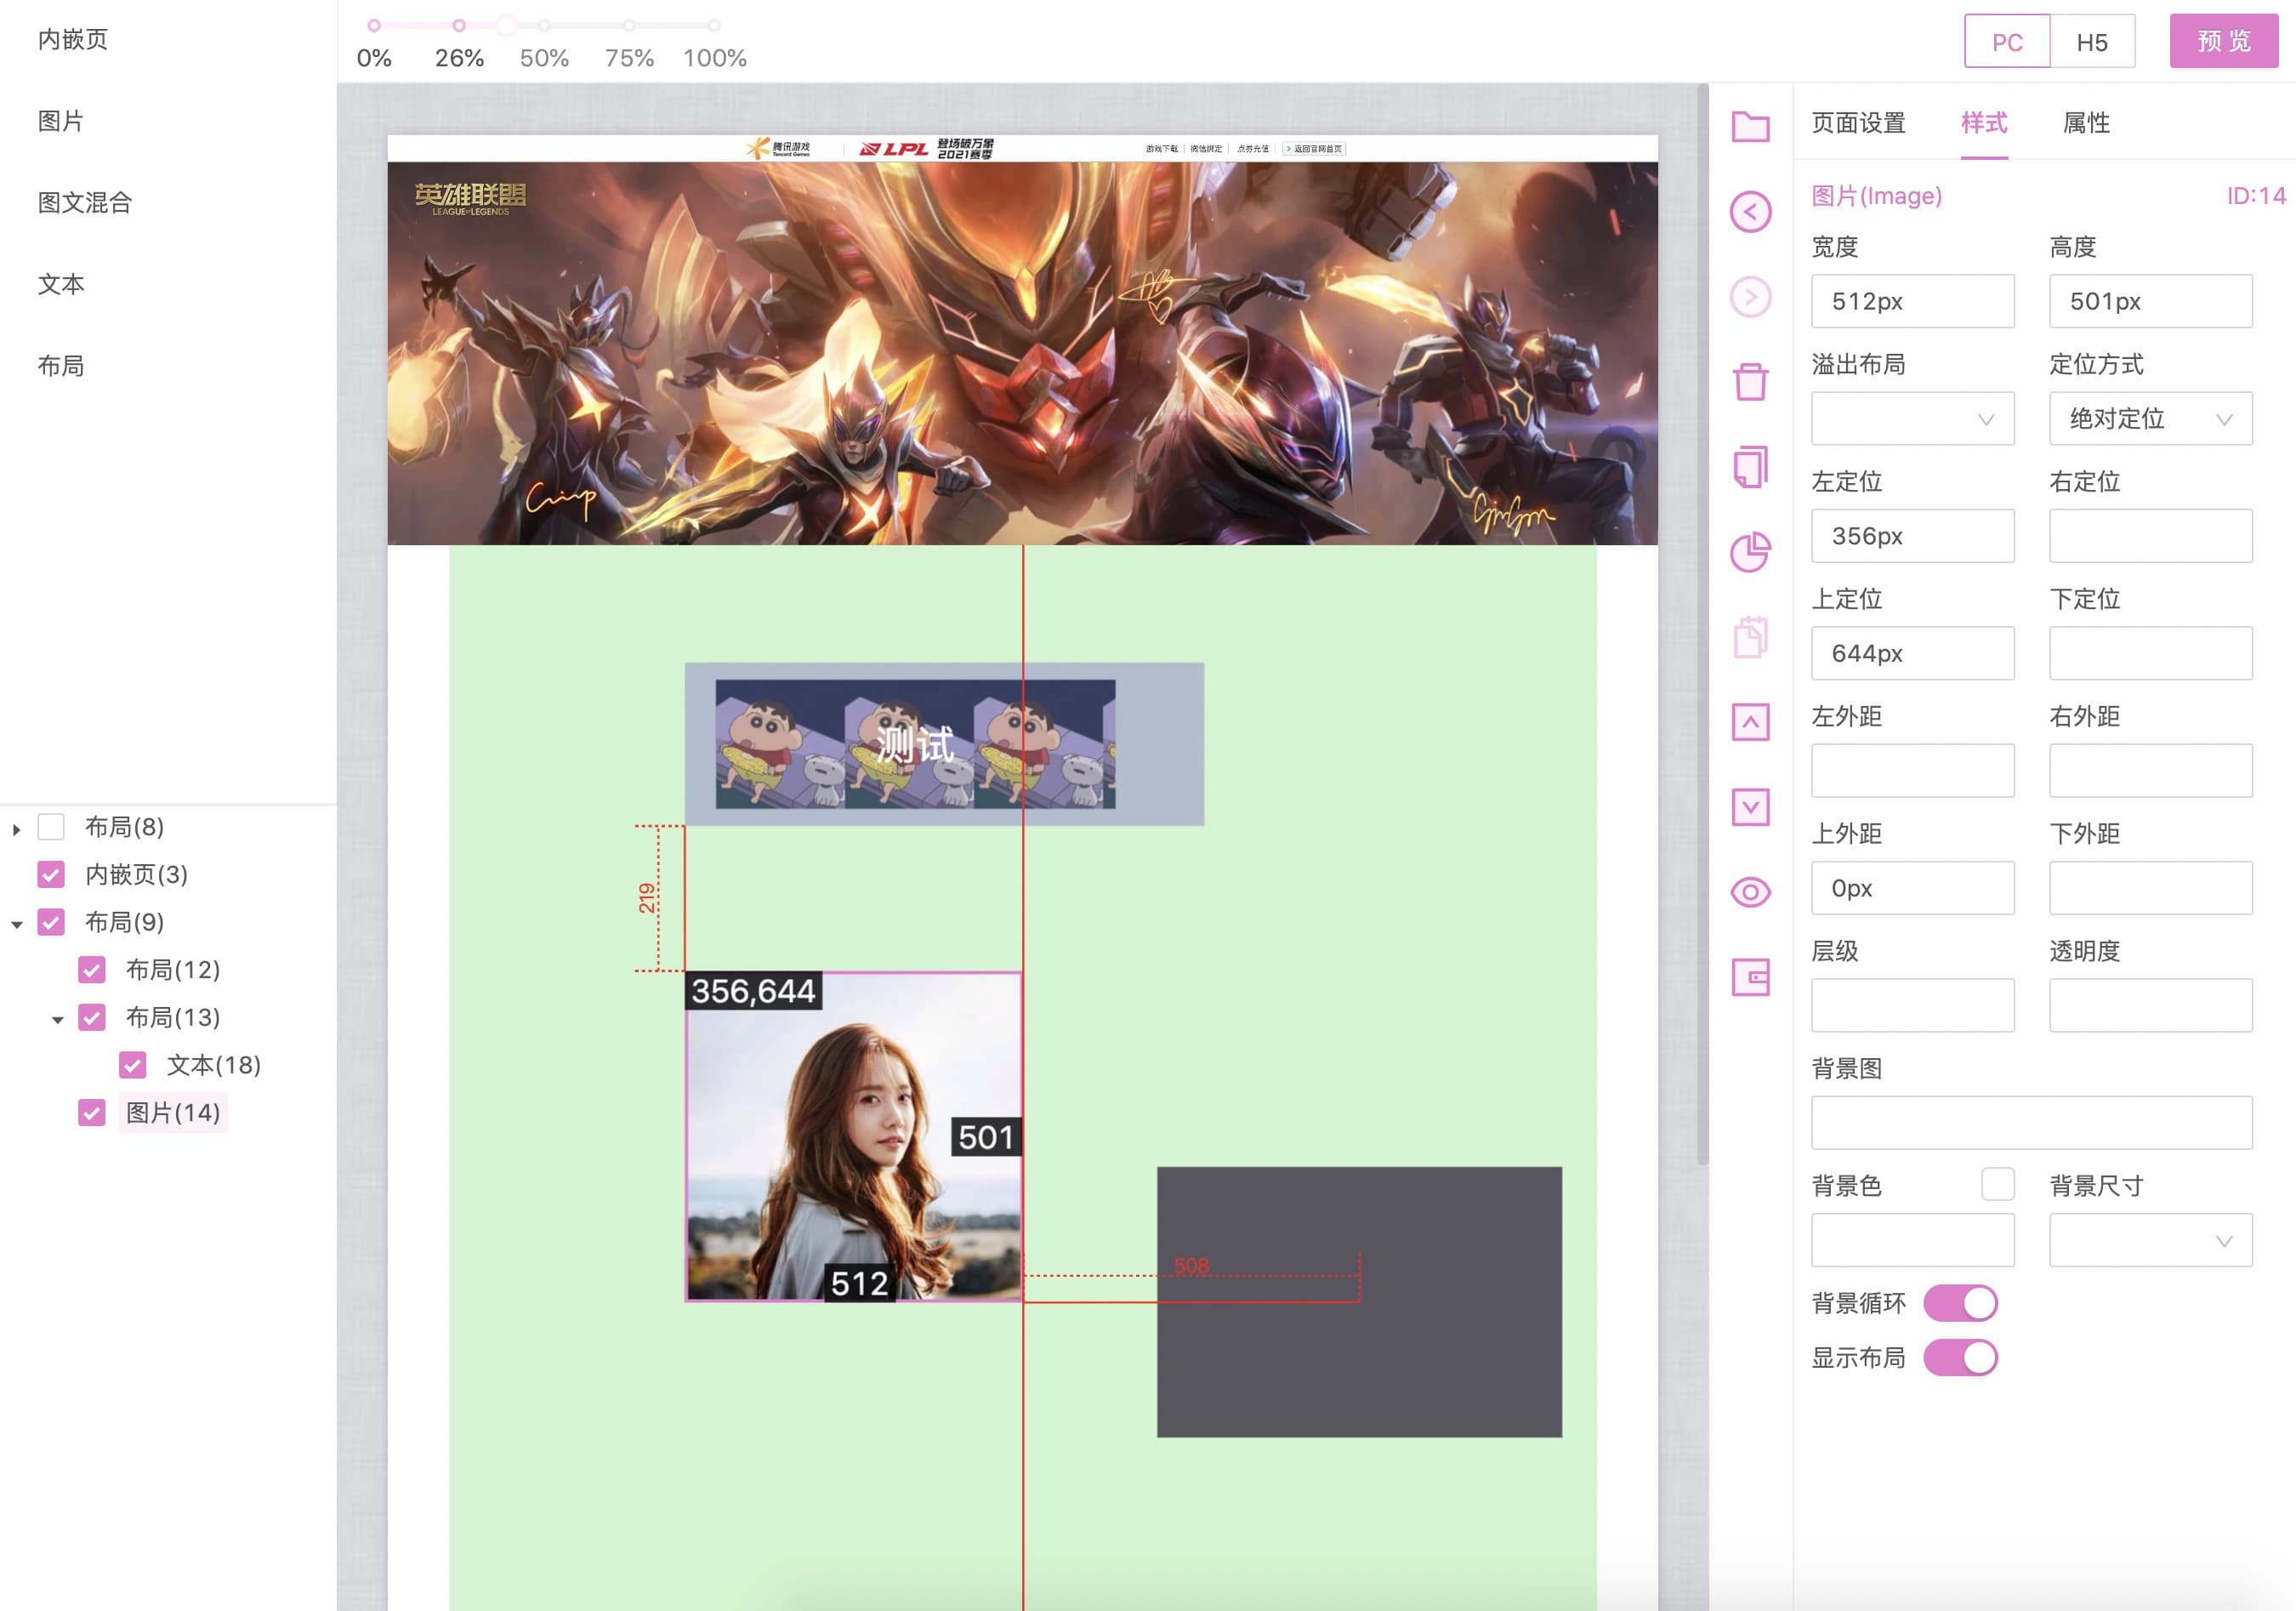Open the 页面设置 tab
Screen dimensions: 2296x1611
coord(1858,123)
